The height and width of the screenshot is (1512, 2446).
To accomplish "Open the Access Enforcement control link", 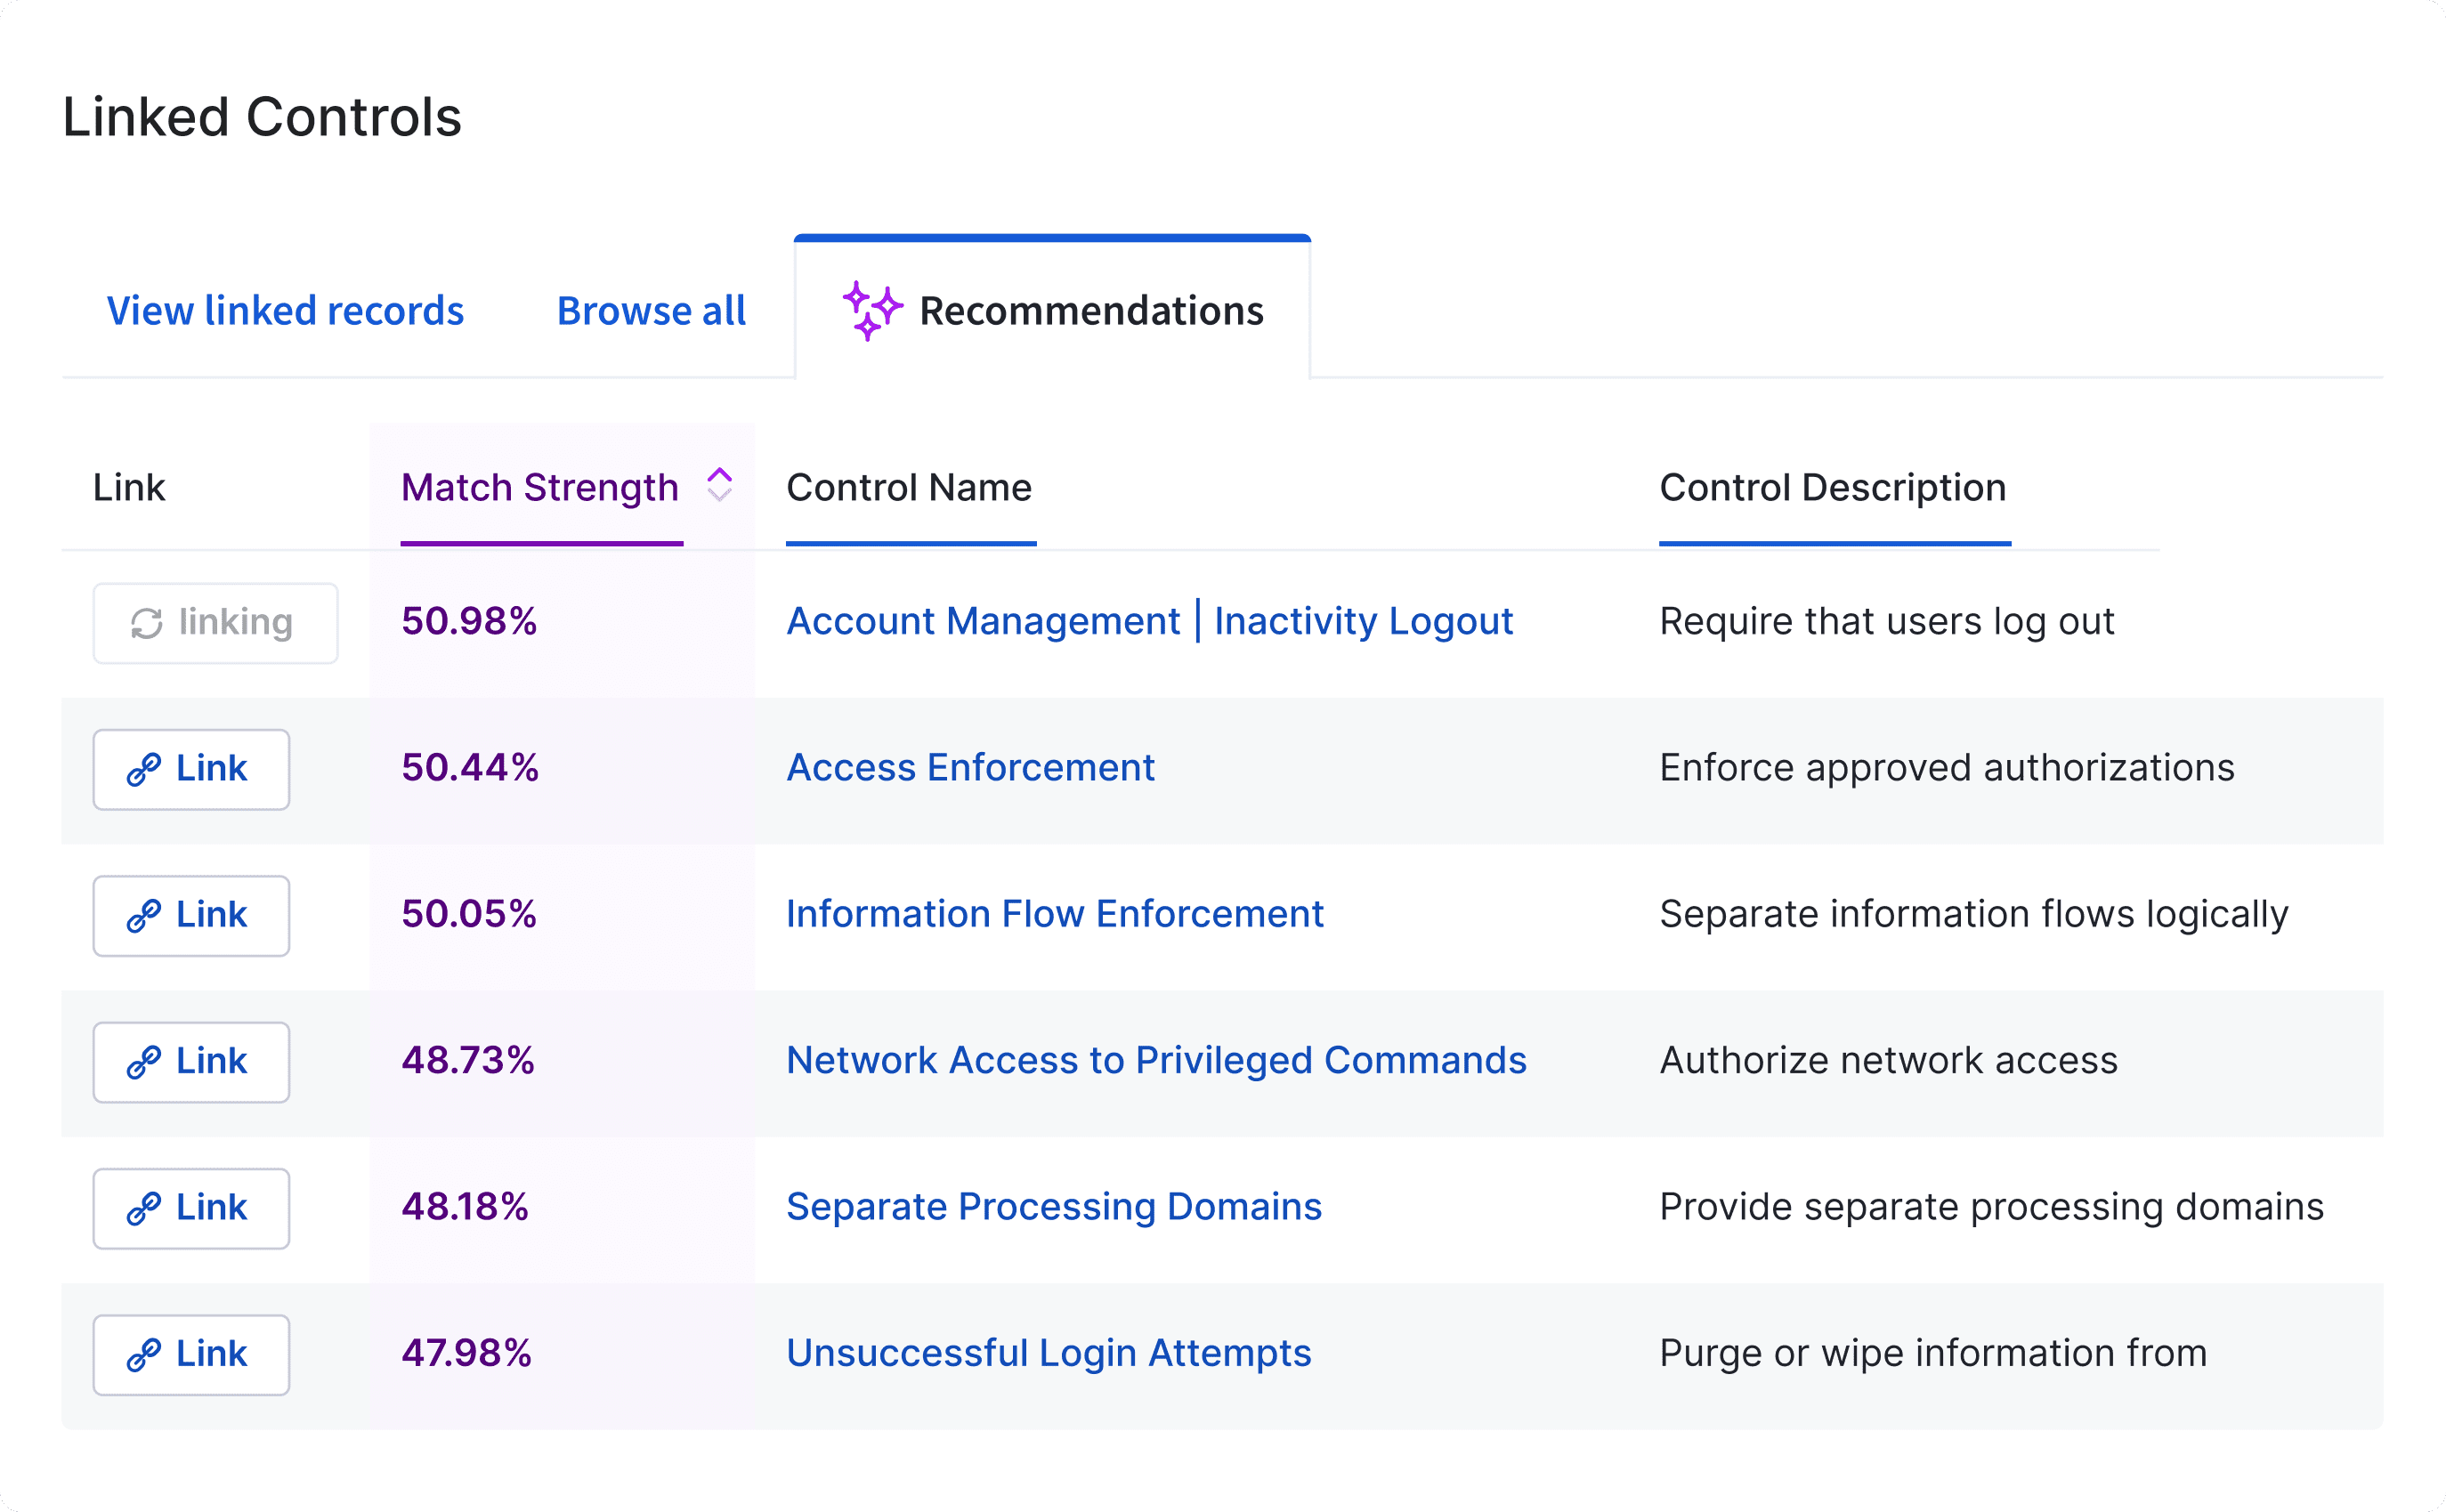I will click(x=970, y=768).
